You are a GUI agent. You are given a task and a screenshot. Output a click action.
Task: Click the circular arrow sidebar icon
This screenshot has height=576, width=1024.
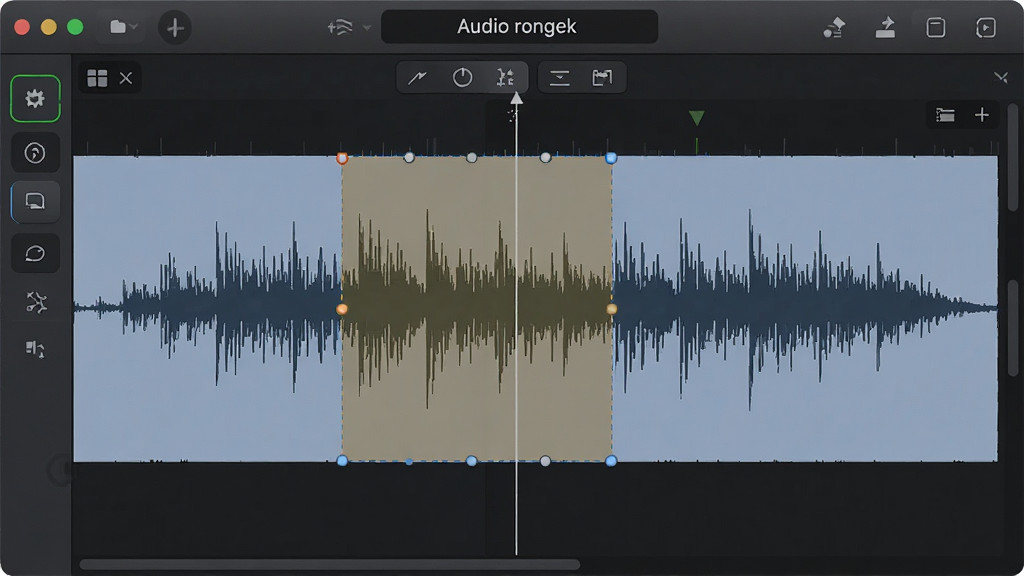pos(35,153)
